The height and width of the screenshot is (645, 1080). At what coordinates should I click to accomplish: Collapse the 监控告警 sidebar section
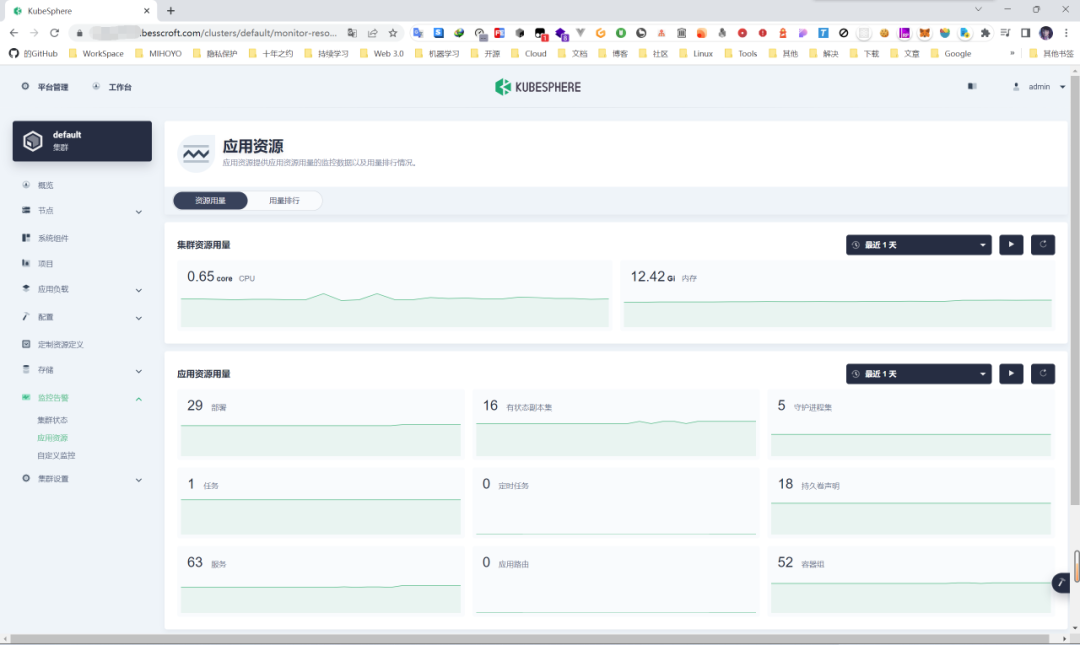pyautogui.click(x=82, y=398)
